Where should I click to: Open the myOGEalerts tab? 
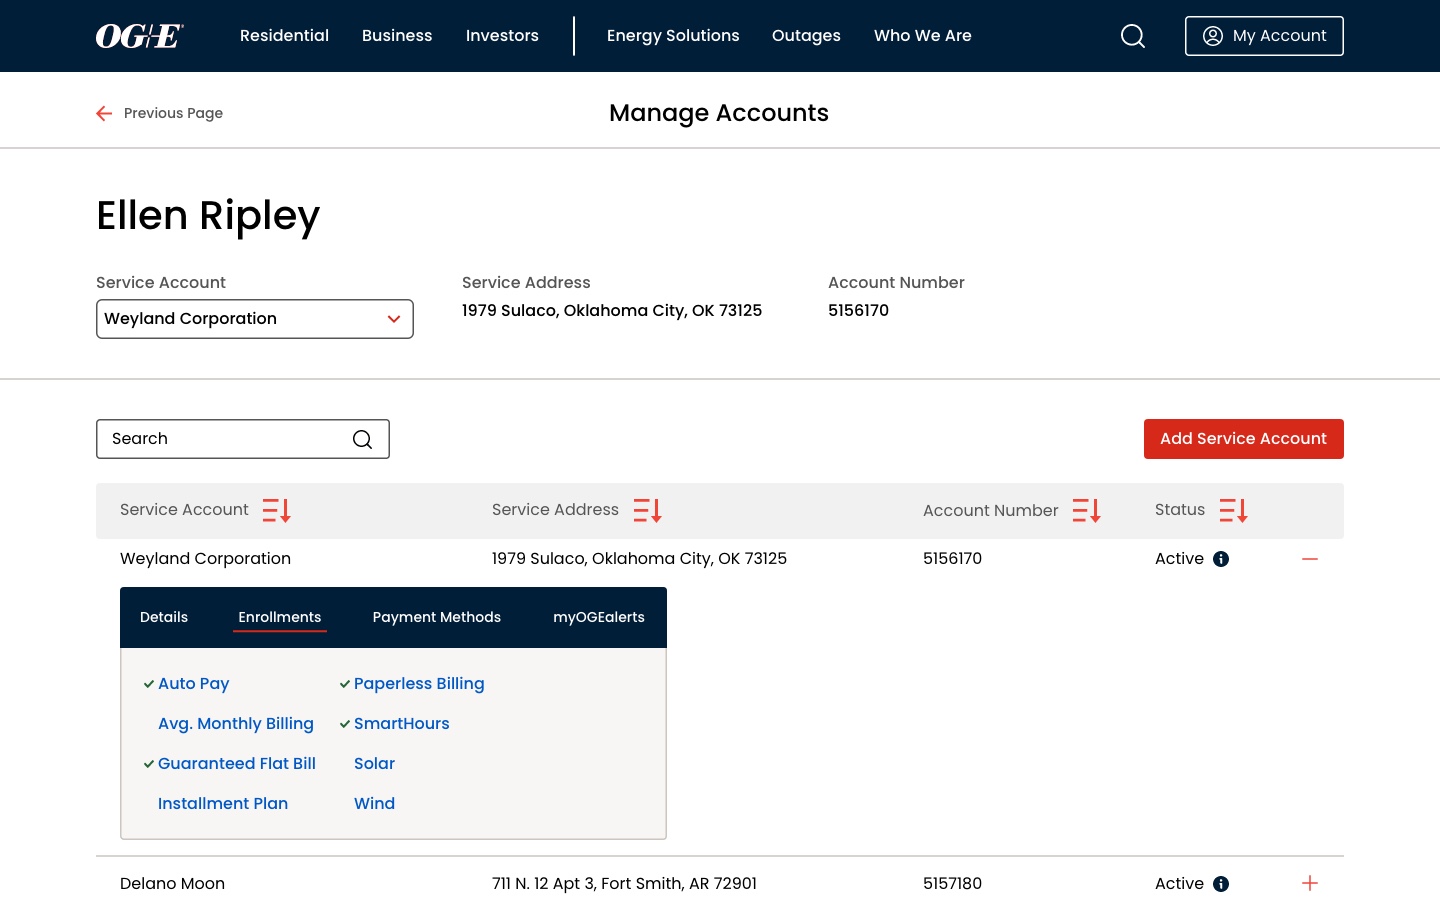point(599,617)
